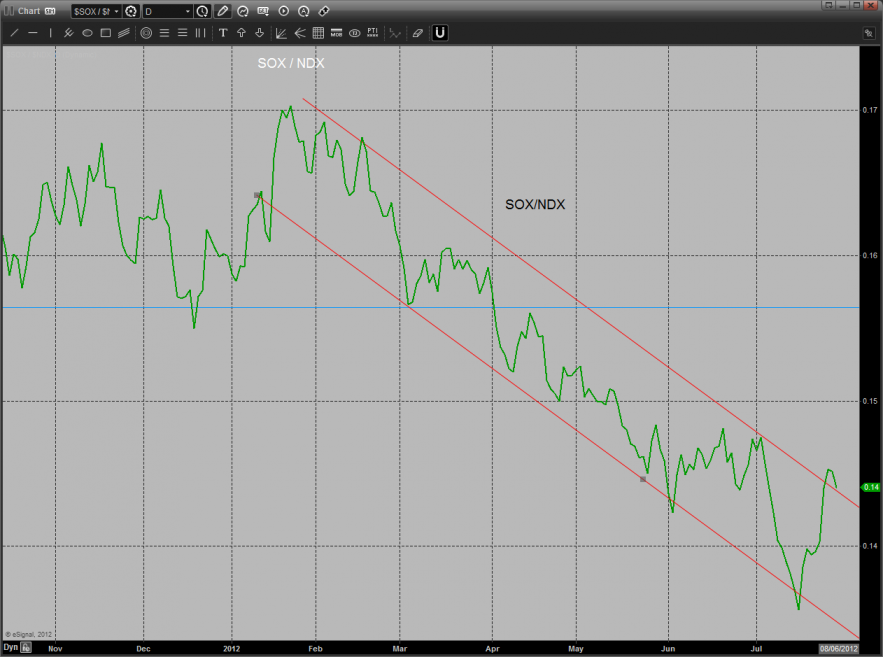The width and height of the screenshot is (883, 657).
Task: Toggle the magnet snap U button
Action: (x=440, y=33)
